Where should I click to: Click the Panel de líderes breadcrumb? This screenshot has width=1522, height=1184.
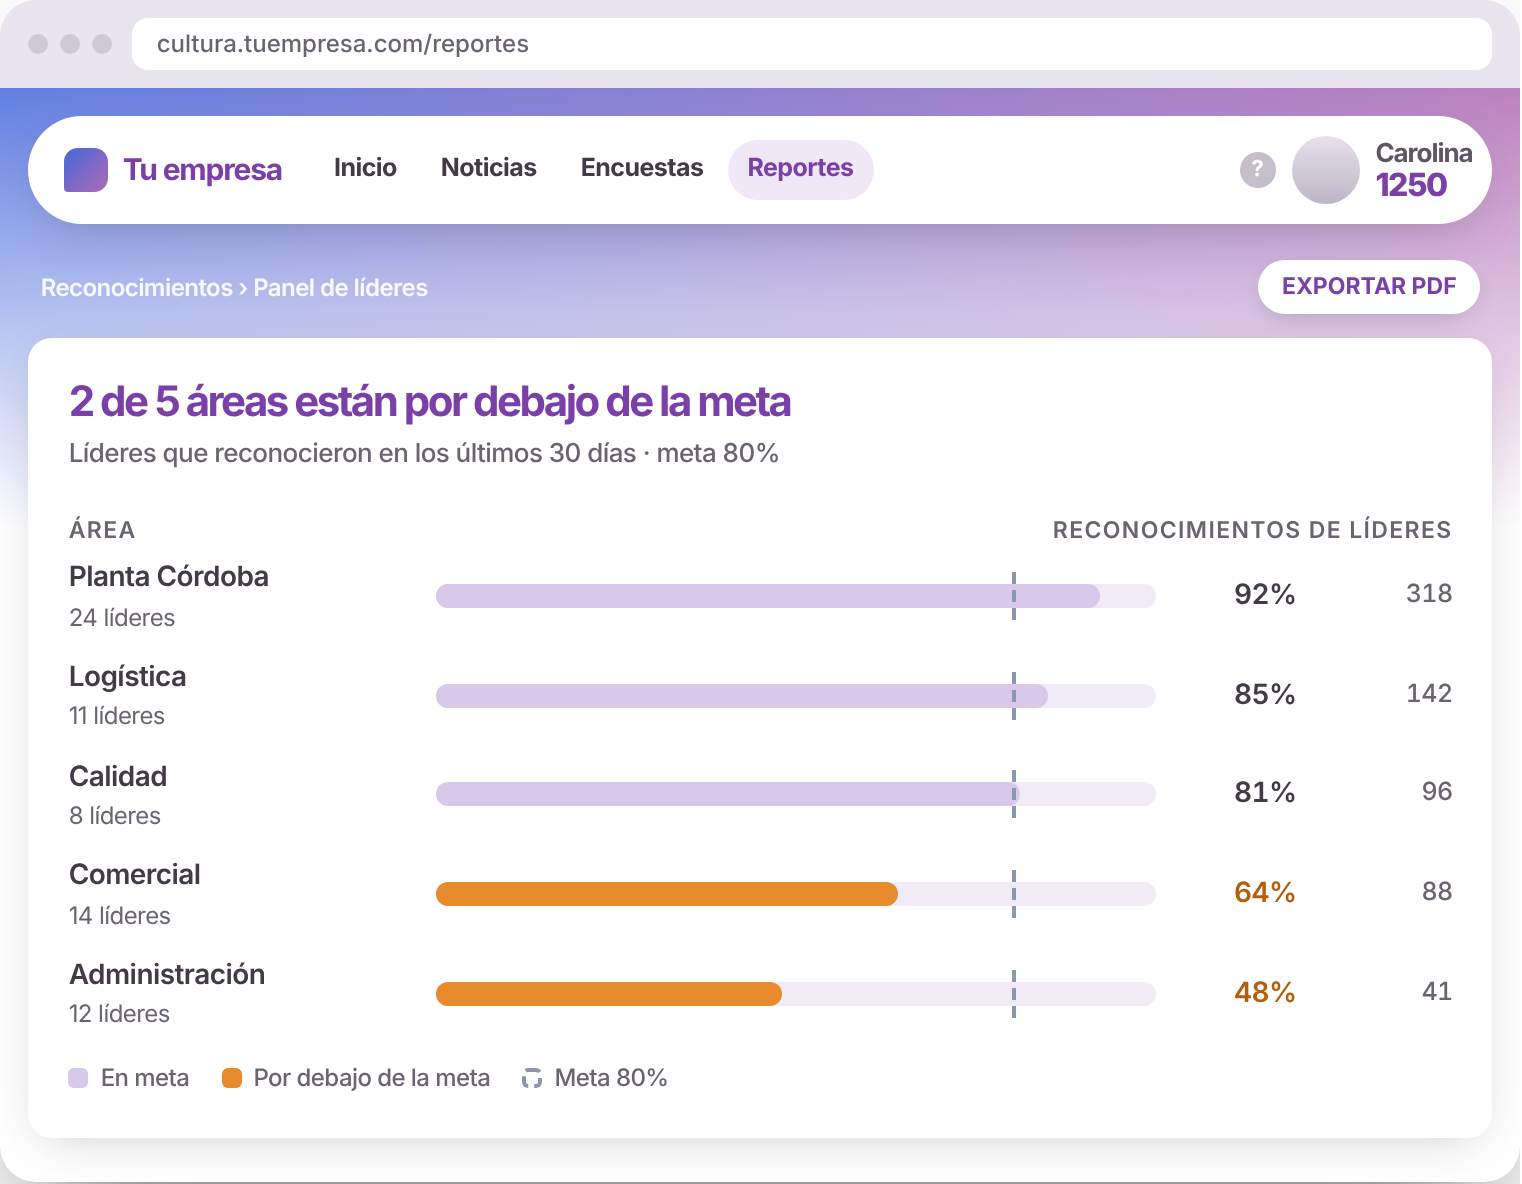[341, 288]
